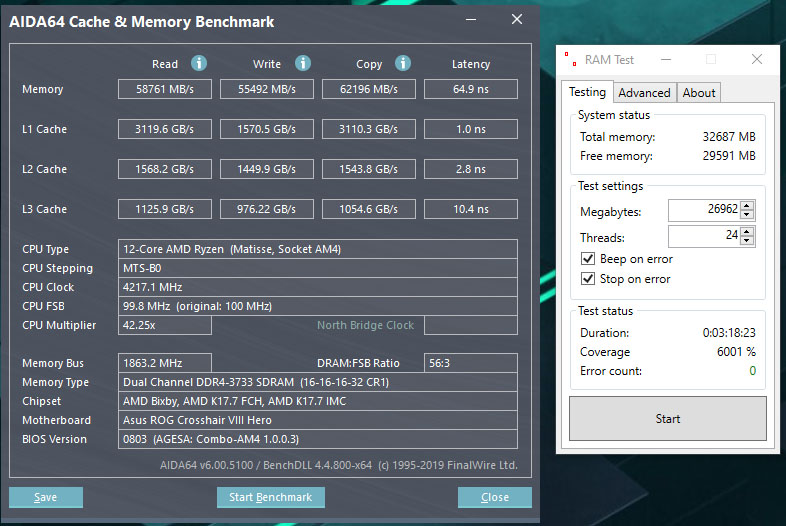Click the Megabytes input field
786x526 pixels.
click(705, 210)
